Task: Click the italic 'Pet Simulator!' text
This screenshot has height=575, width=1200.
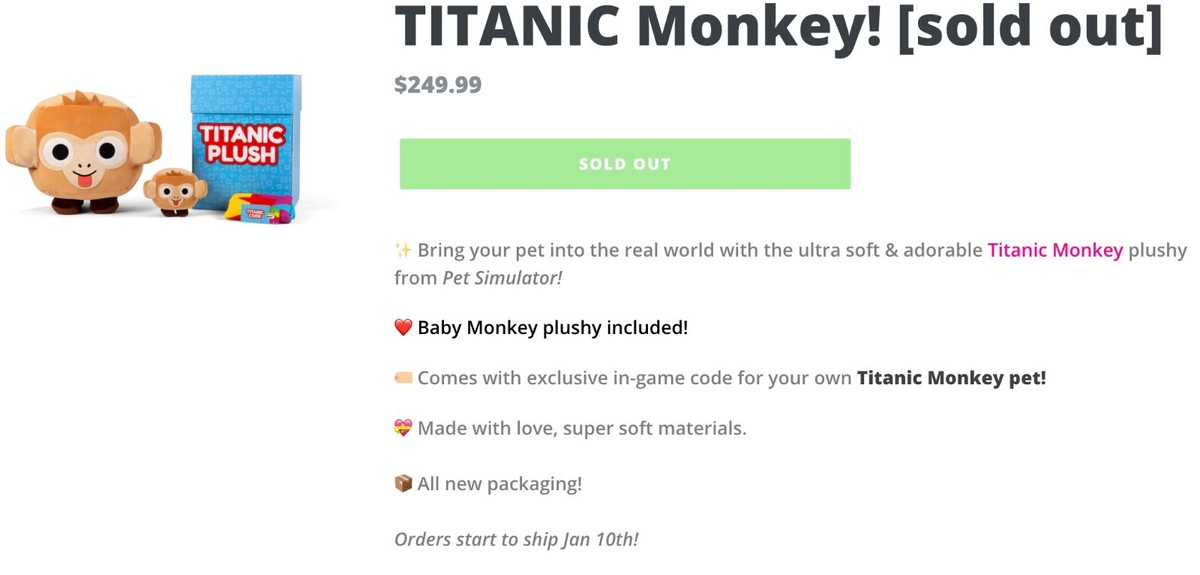Action: [x=503, y=278]
